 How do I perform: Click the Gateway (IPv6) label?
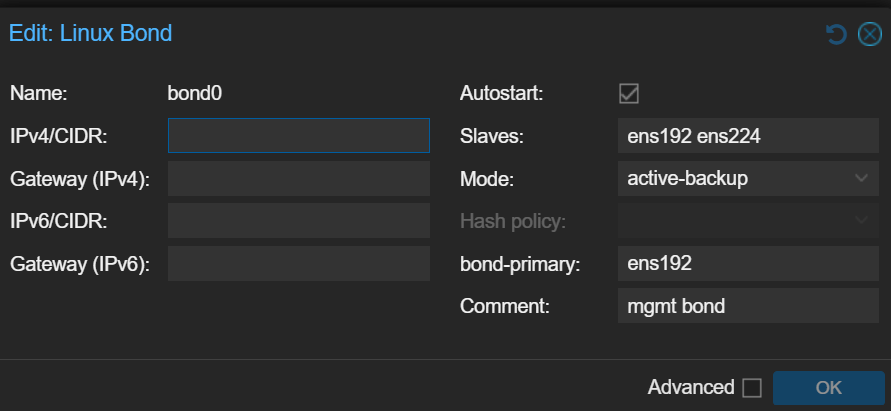[80, 264]
